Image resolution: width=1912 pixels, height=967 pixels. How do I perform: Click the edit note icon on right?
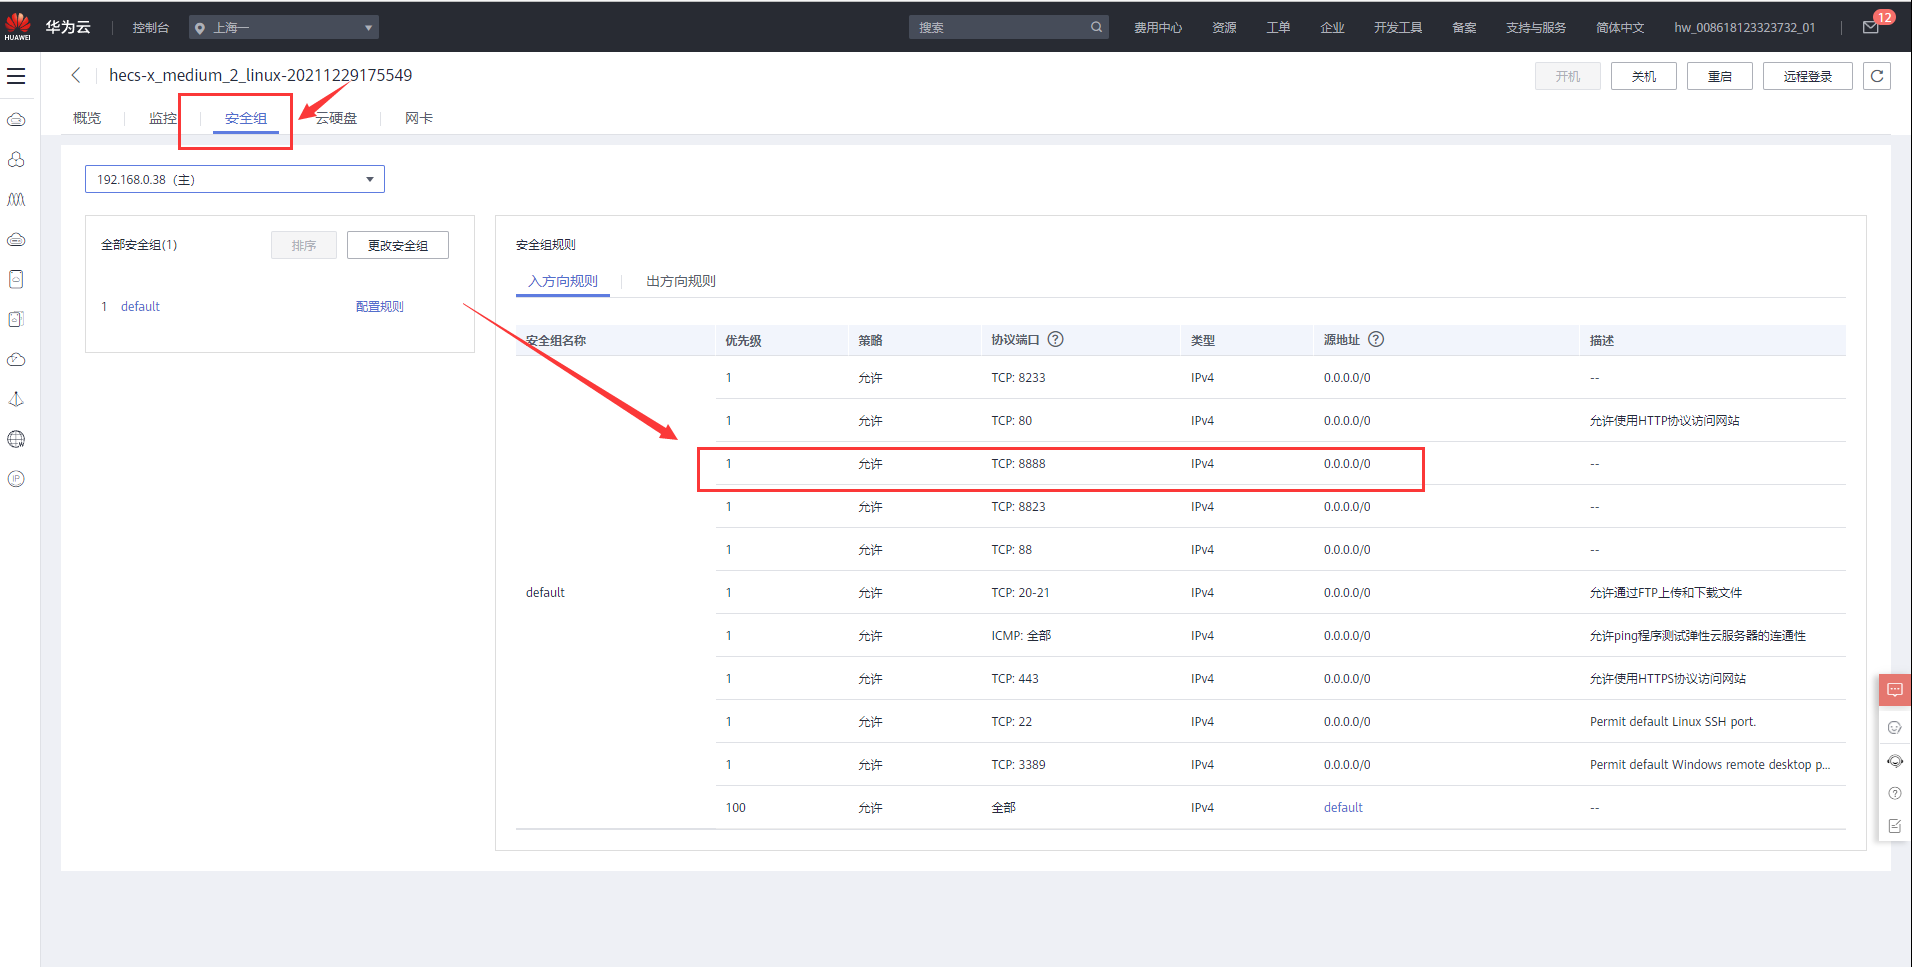(1894, 826)
